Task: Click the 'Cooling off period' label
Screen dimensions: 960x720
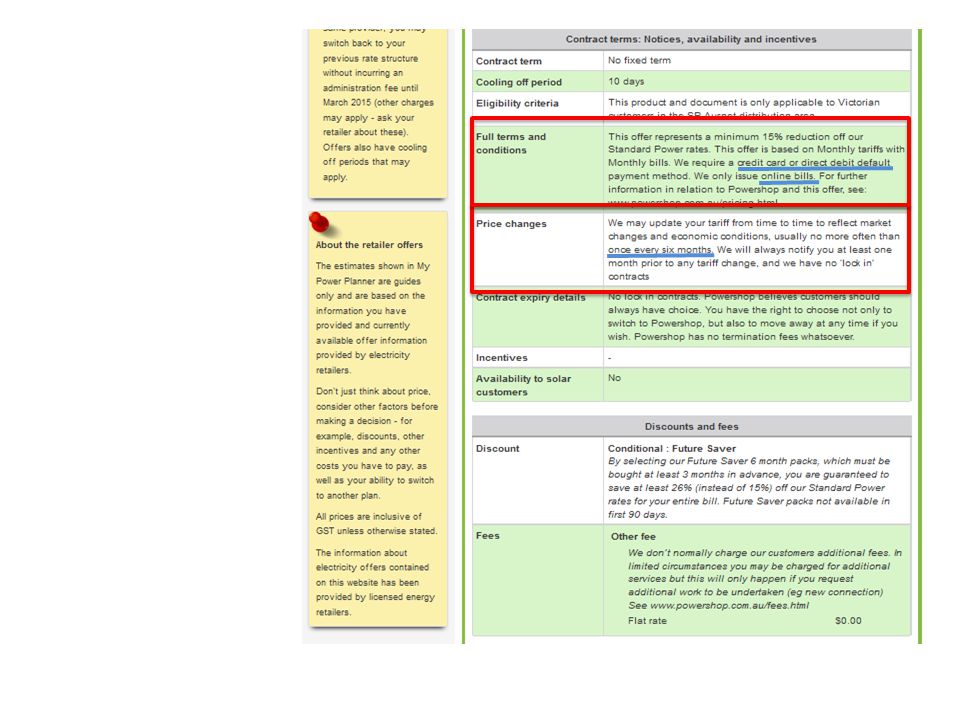Action: coord(519,82)
